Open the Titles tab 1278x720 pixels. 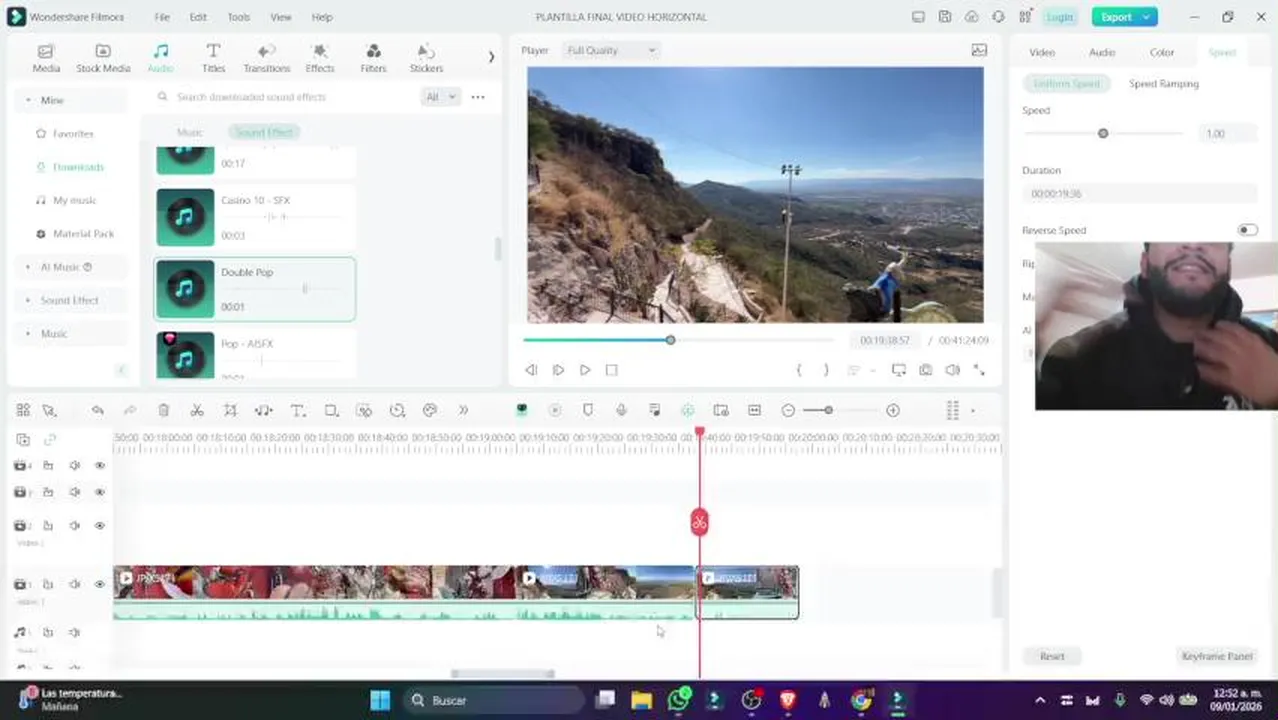(213, 58)
